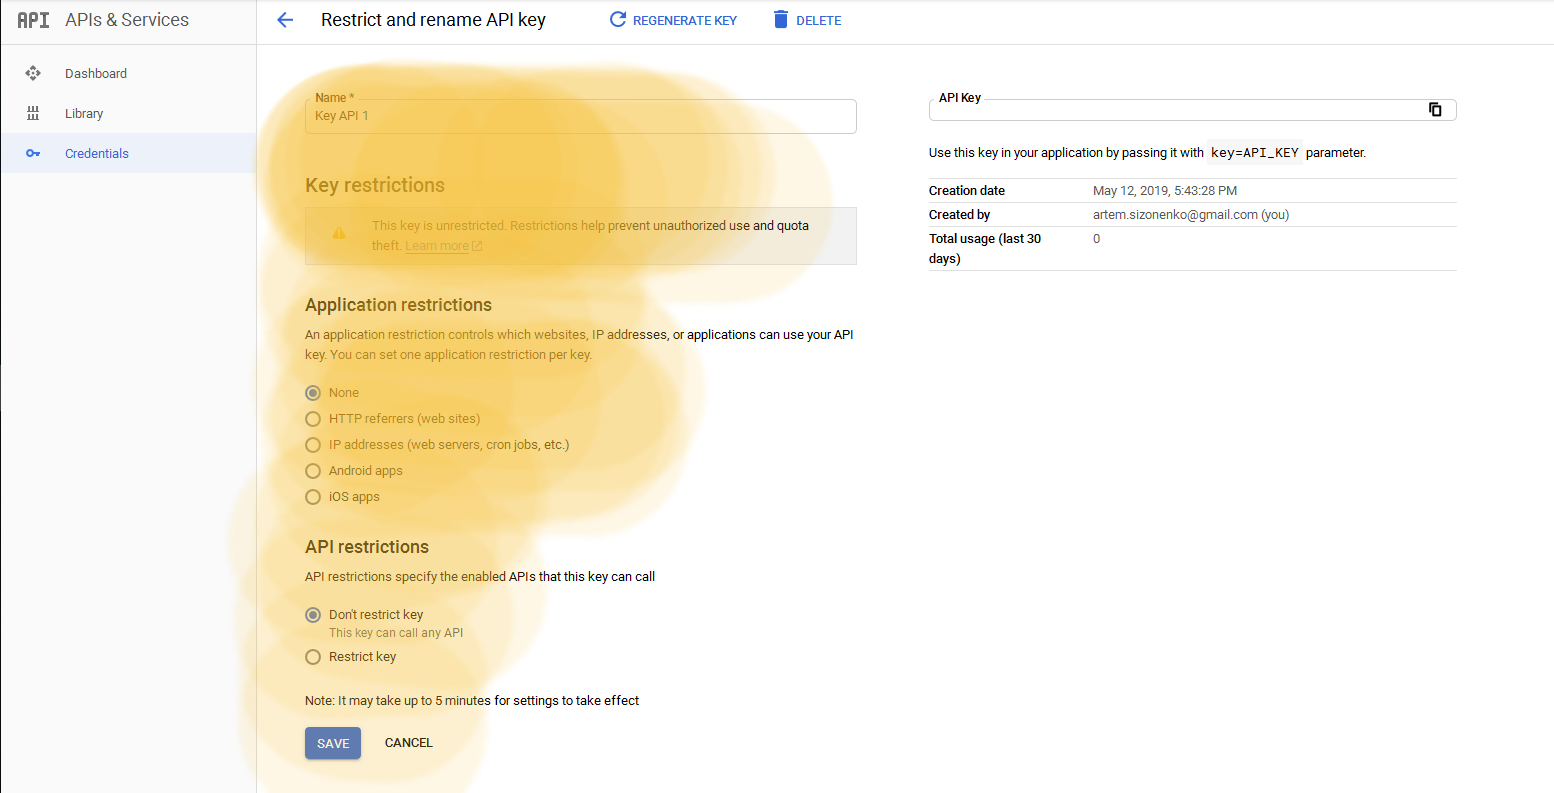Select the Dashboard compass icon in sidebar
The width and height of the screenshot is (1554, 793).
tap(34, 73)
